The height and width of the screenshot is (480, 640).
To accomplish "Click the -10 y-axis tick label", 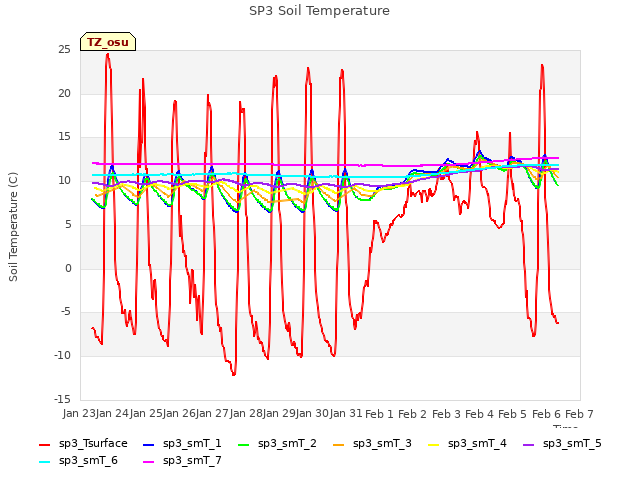I will [x=62, y=356].
